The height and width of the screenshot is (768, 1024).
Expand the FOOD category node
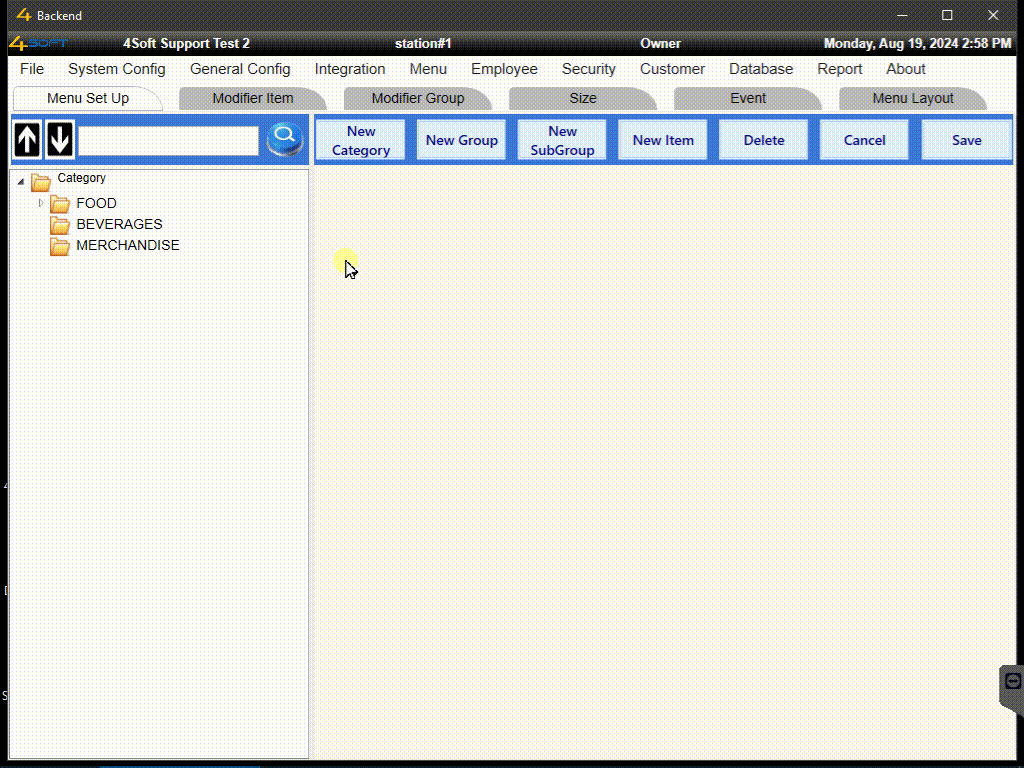click(41, 203)
